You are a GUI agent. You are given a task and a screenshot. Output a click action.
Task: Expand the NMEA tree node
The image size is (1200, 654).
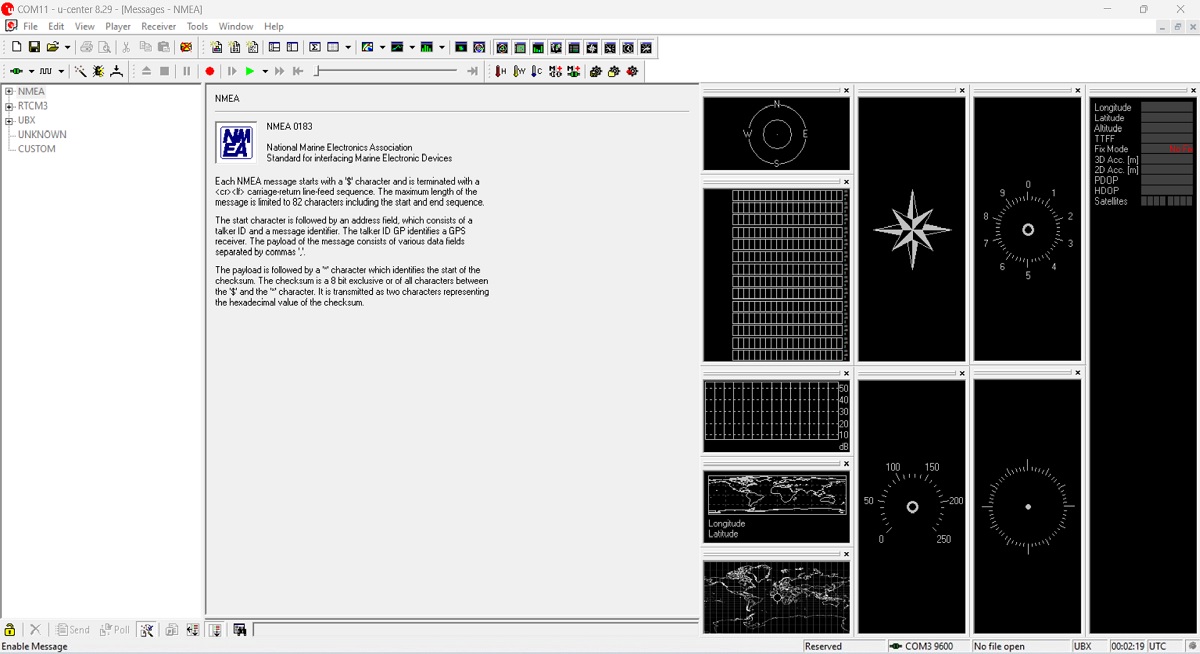[9, 92]
